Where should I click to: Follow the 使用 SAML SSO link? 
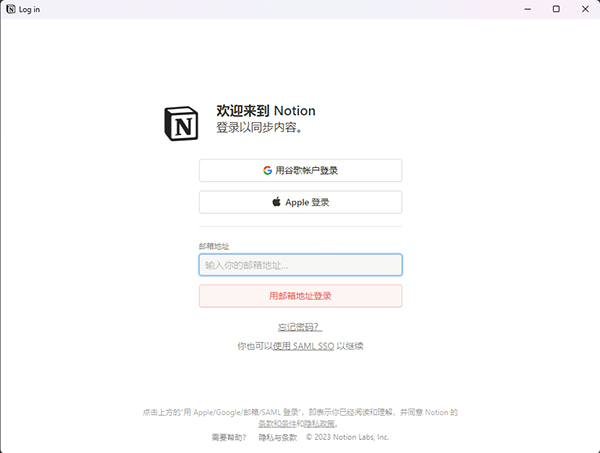click(x=303, y=346)
